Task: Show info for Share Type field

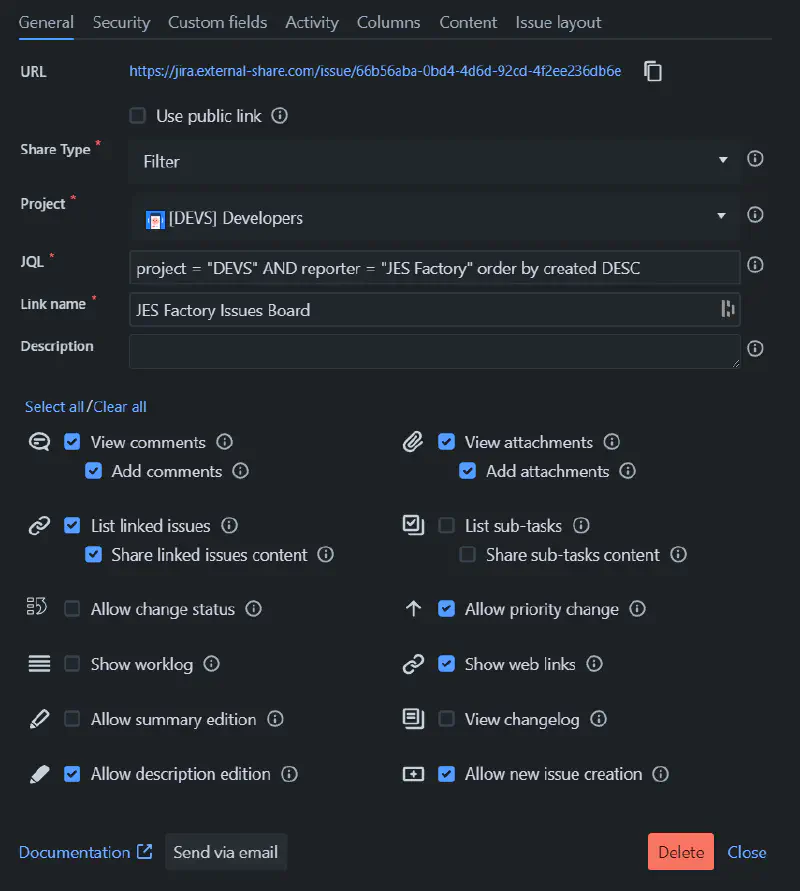Action: pyautogui.click(x=755, y=159)
